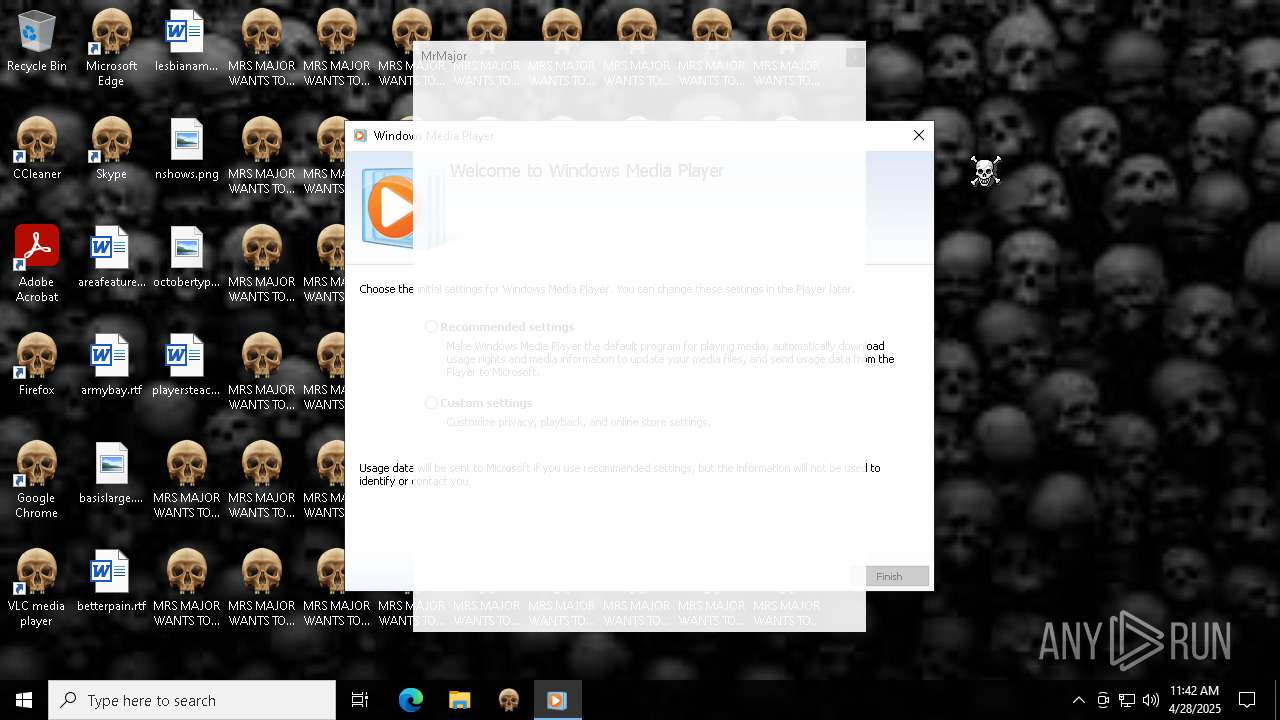Screen dimensions: 1280x720
Task: Select the CCleaner desktop shortcut
Action: (x=37, y=150)
